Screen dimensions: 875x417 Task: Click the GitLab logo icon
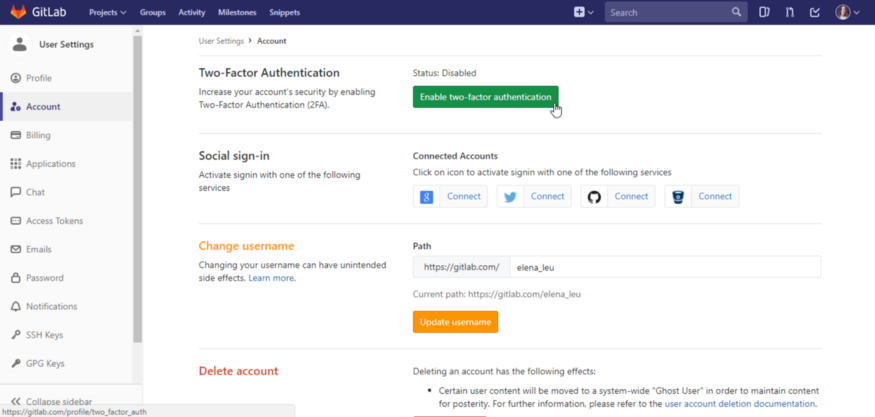tap(20, 12)
